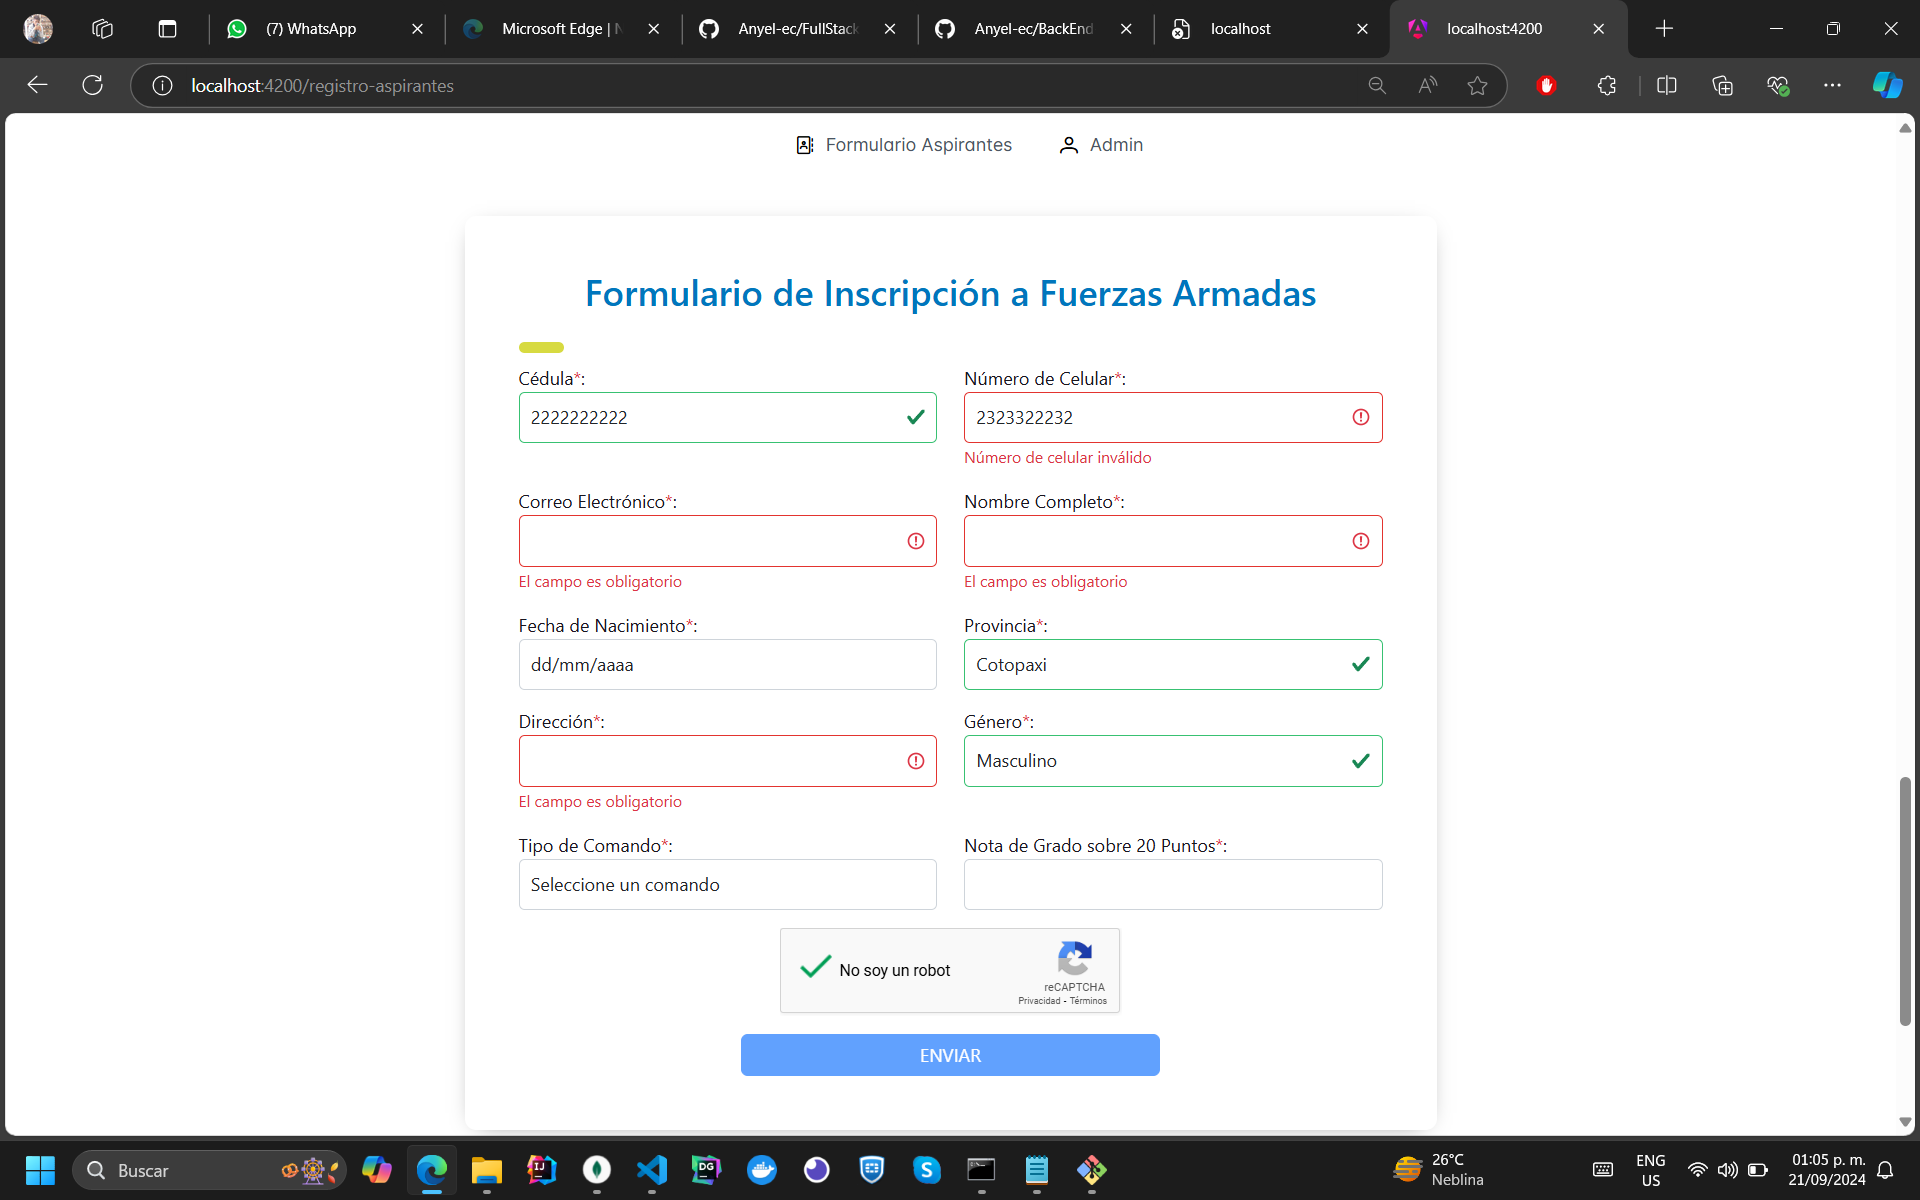This screenshot has width=1920, height=1200.
Task: Open the Admin nav link
Action: (1101, 145)
